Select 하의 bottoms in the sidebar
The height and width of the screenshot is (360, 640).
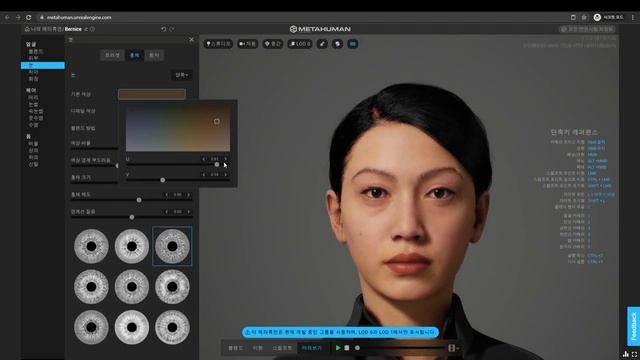33,157
